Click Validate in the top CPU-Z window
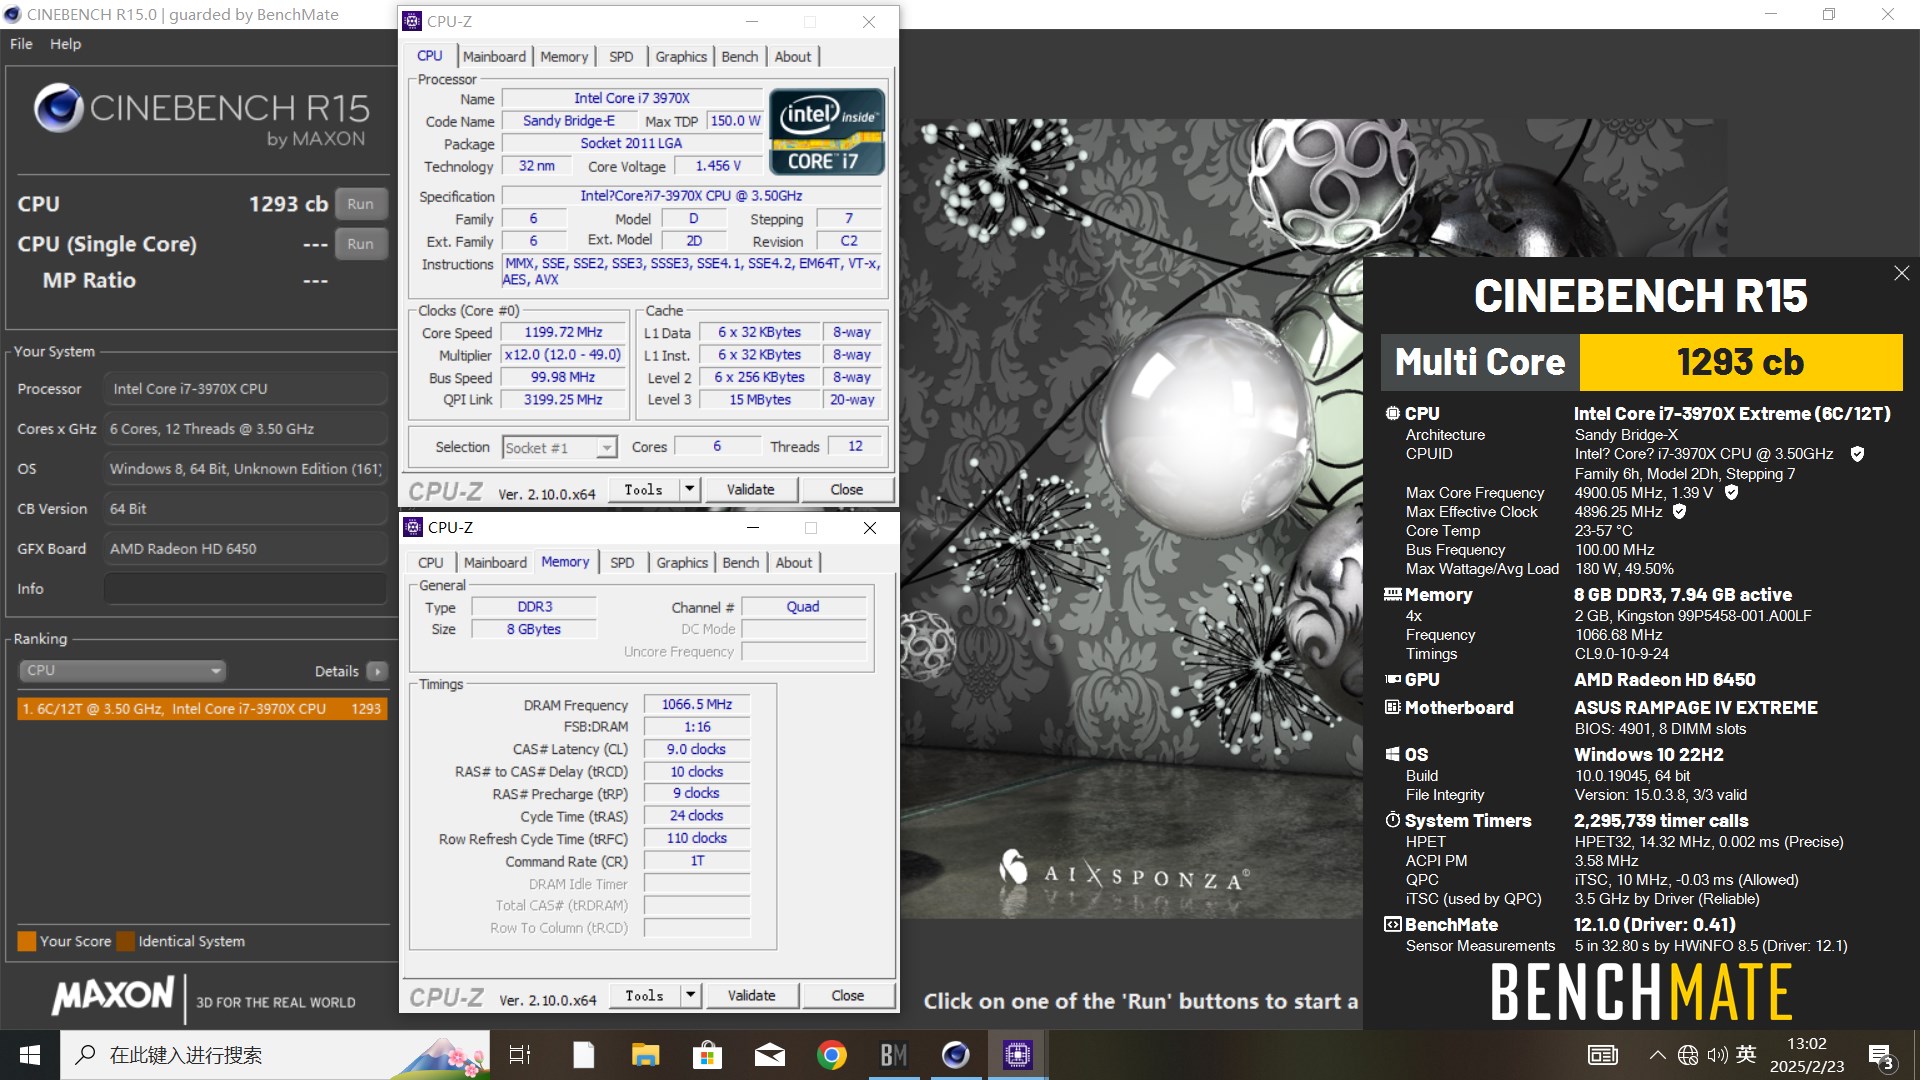Viewport: 1920px width, 1080px height. (x=750, y=489)
